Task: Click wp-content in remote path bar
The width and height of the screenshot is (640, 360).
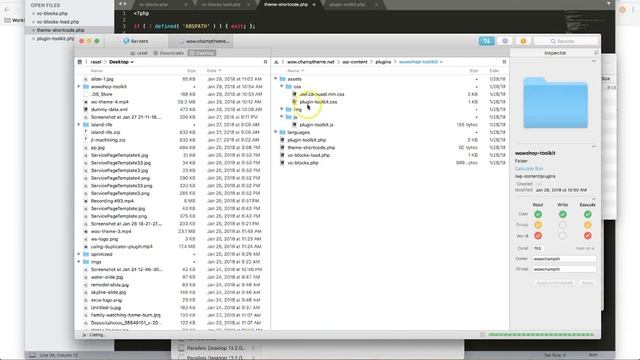Action: click(355, 62)
